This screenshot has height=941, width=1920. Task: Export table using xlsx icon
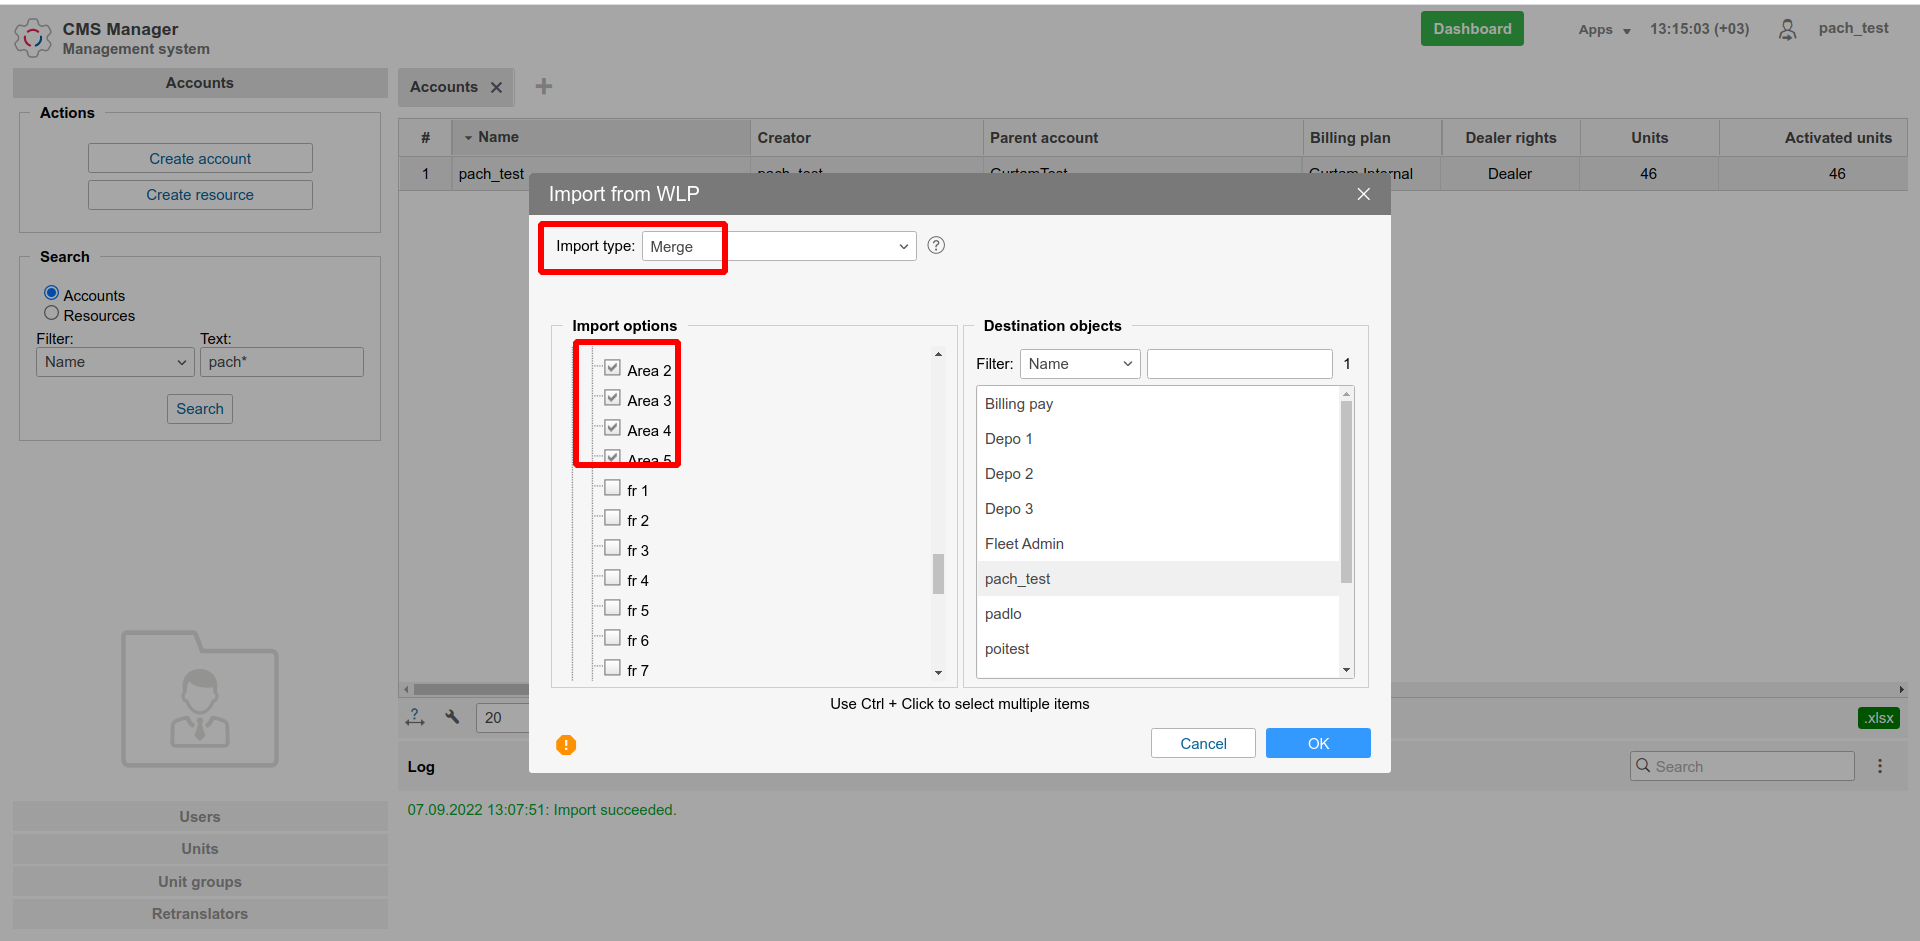(x=1878, y=718)
